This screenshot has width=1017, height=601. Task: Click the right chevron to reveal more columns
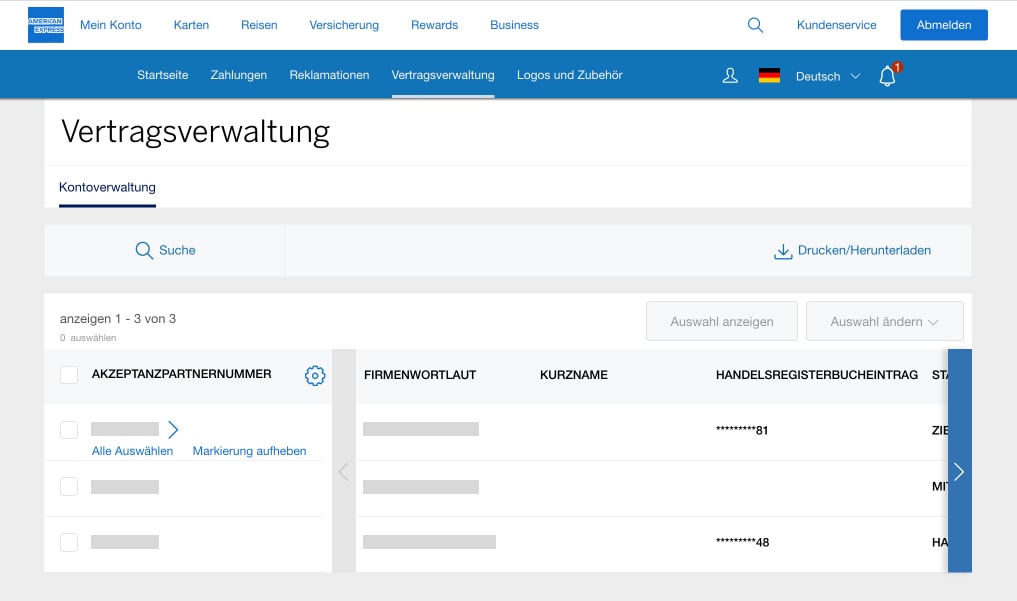click(x=959, y=472)
